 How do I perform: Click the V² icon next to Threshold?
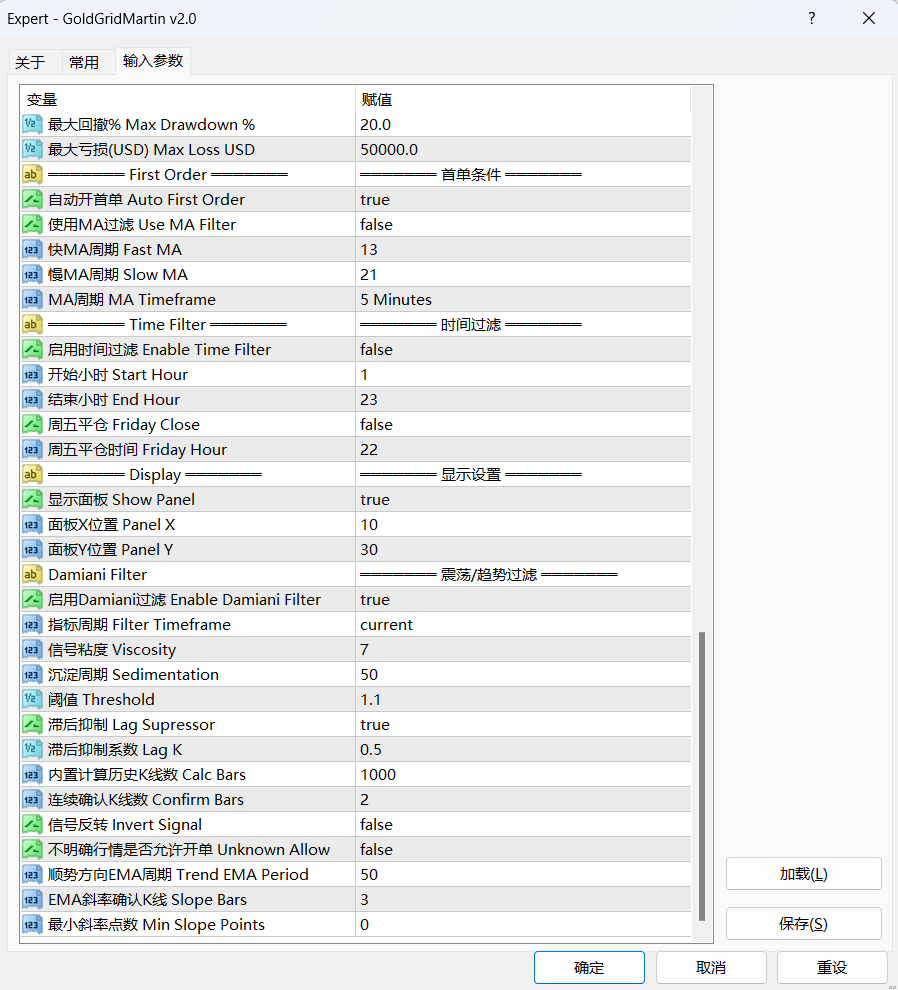[30, 699]
